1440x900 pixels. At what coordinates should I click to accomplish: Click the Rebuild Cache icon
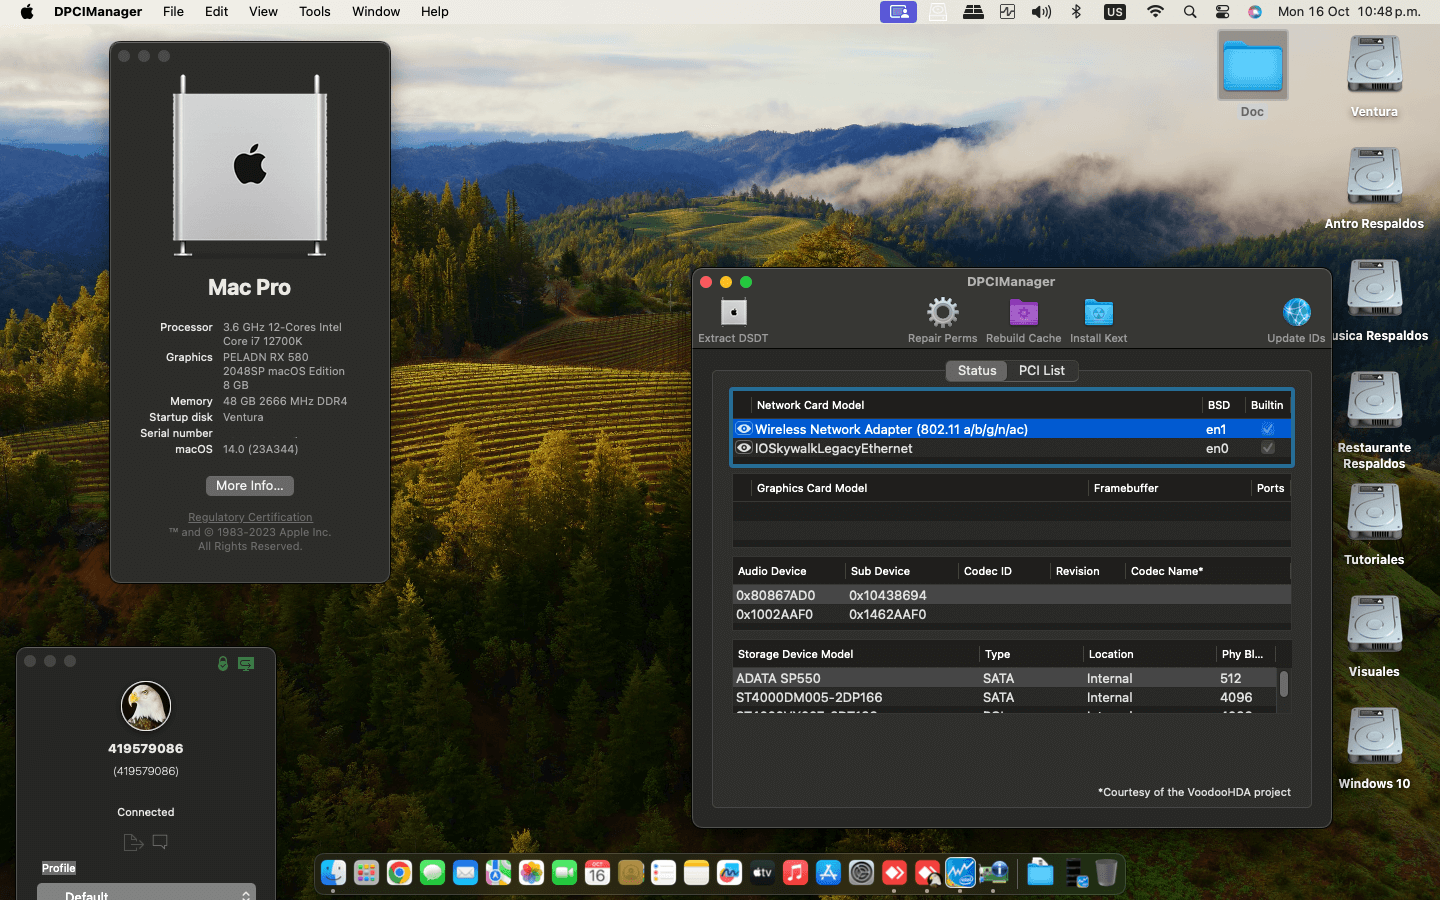(1023, 313)
